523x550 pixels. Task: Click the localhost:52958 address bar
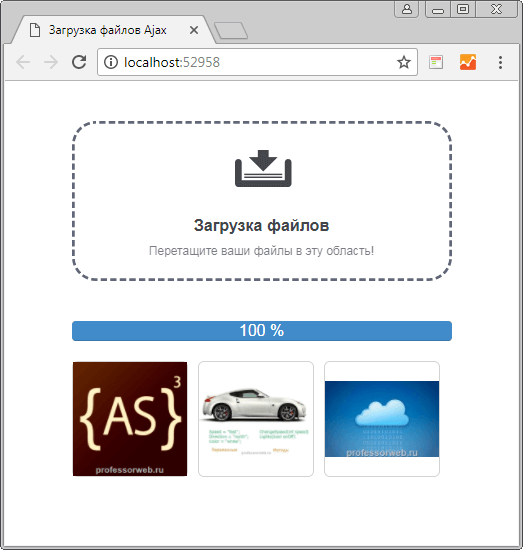tap(257, 62)
